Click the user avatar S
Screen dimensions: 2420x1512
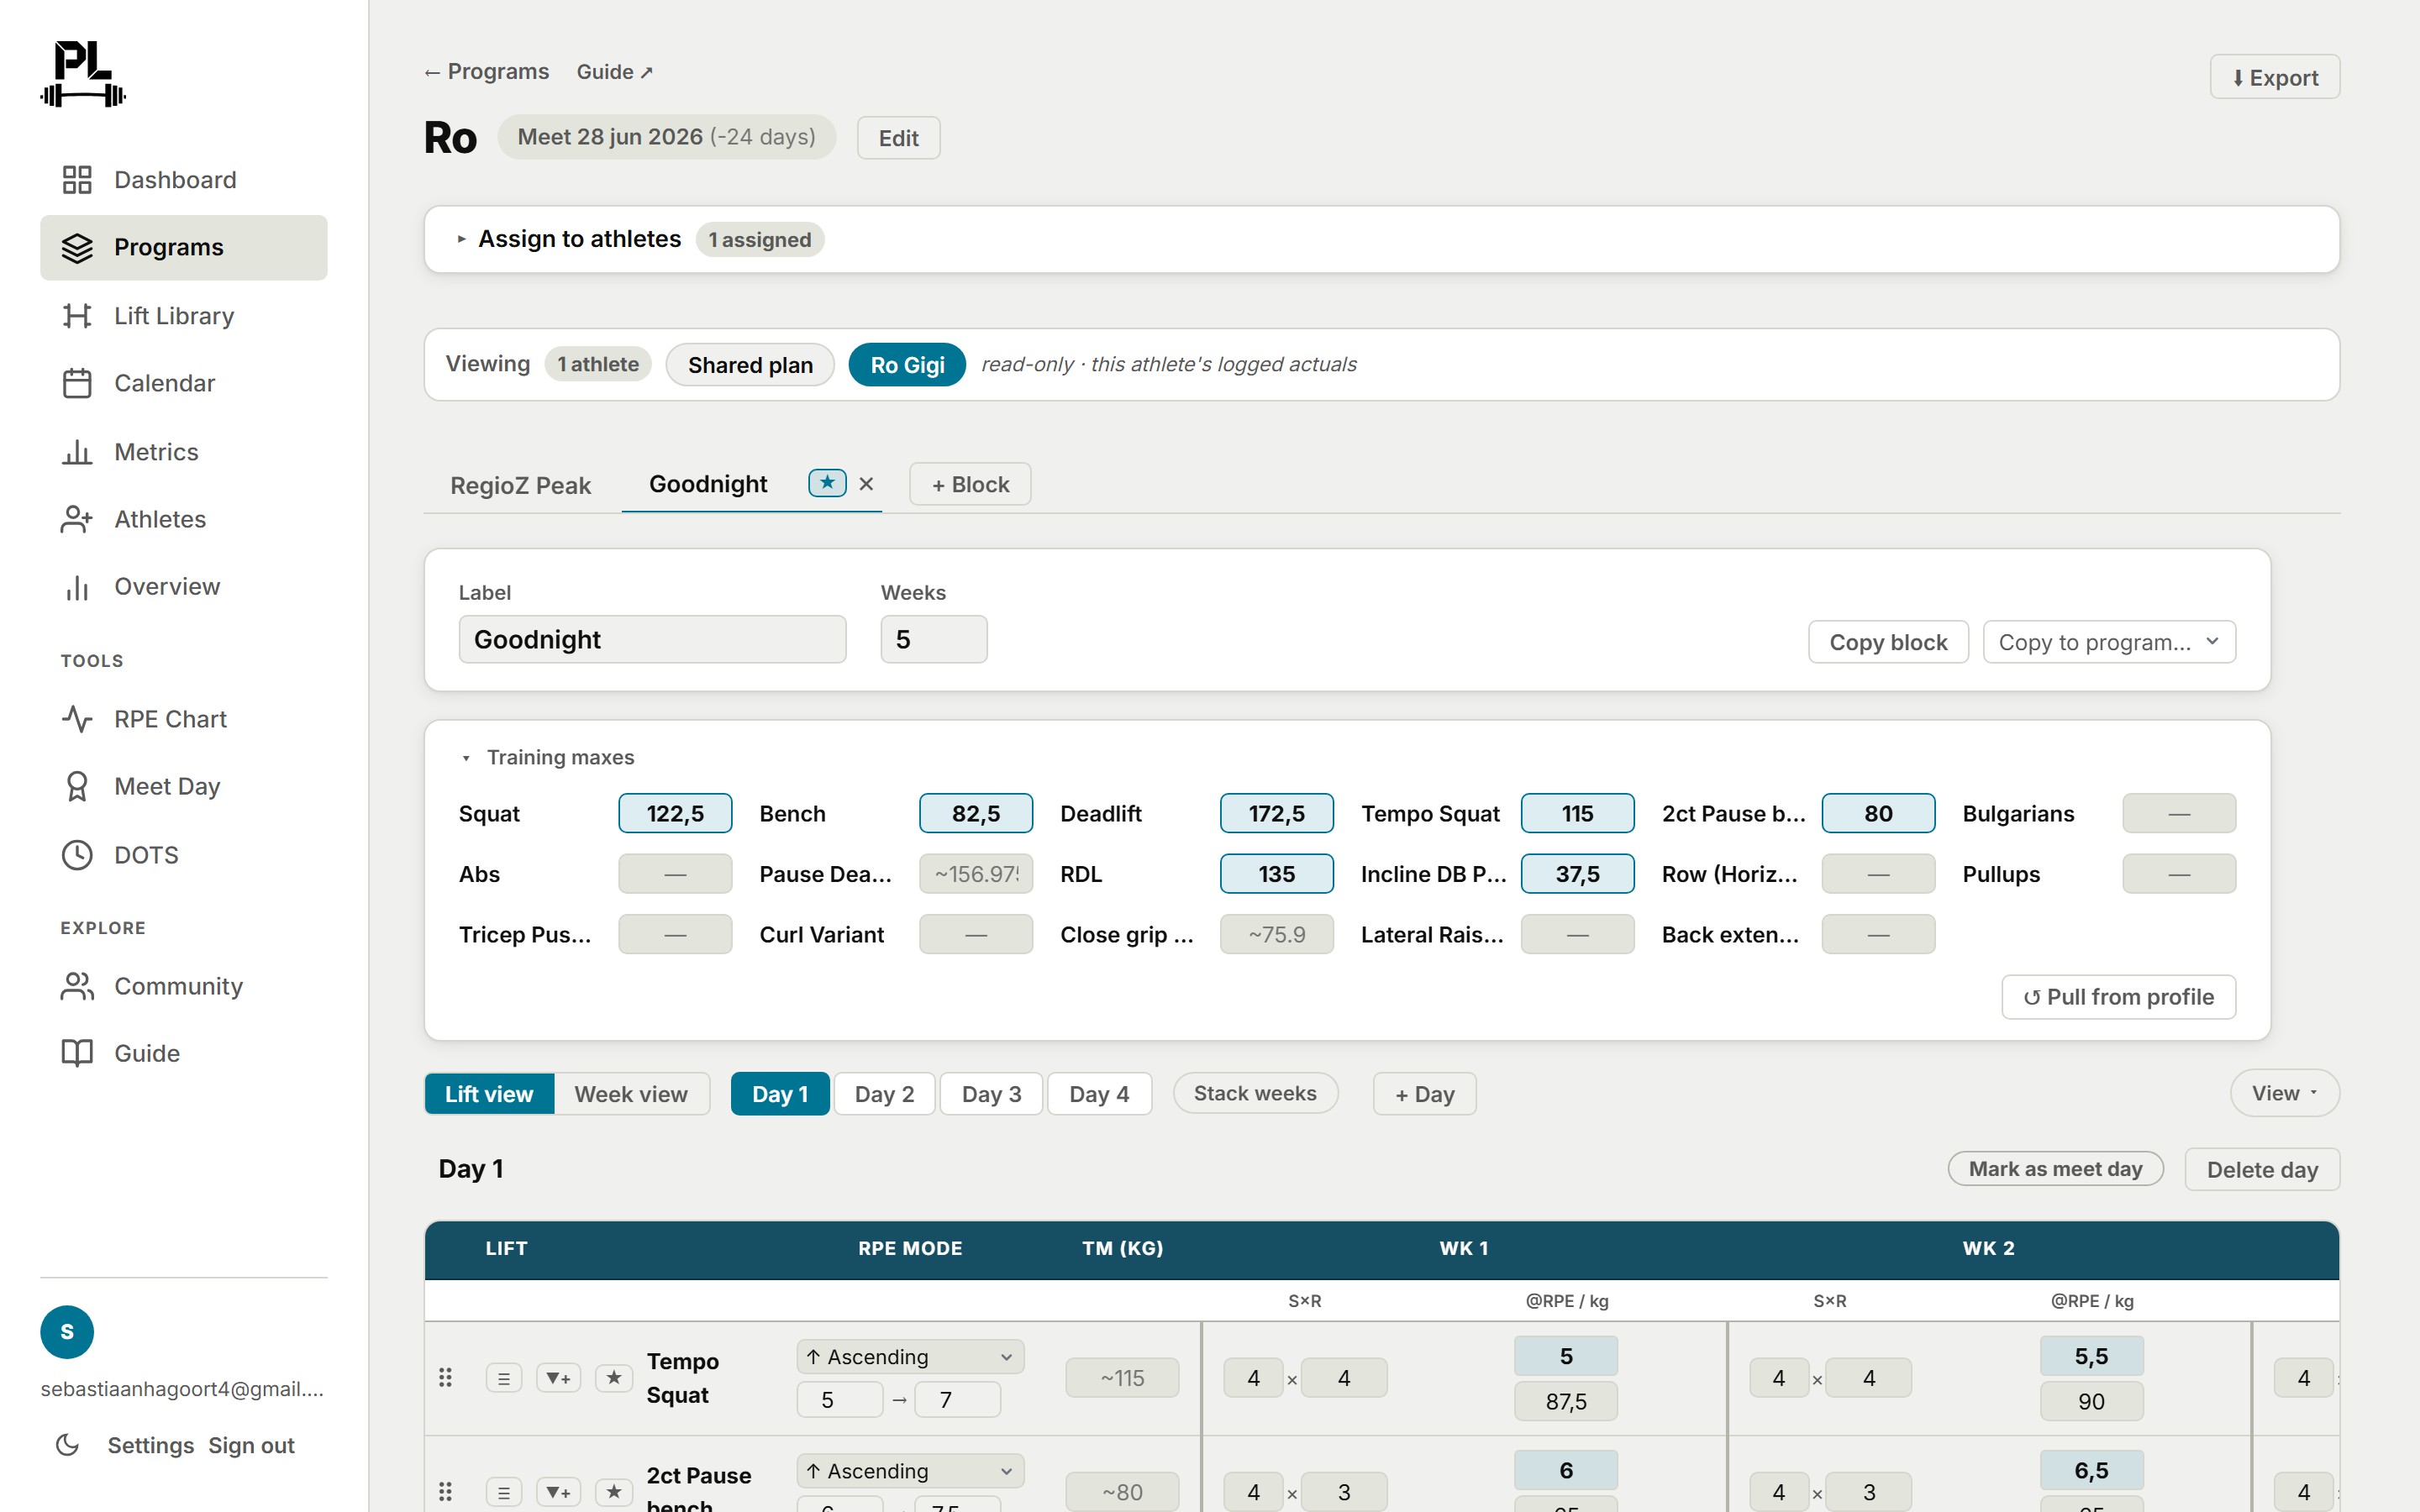pyautogui.click(x=67, y=1332)
